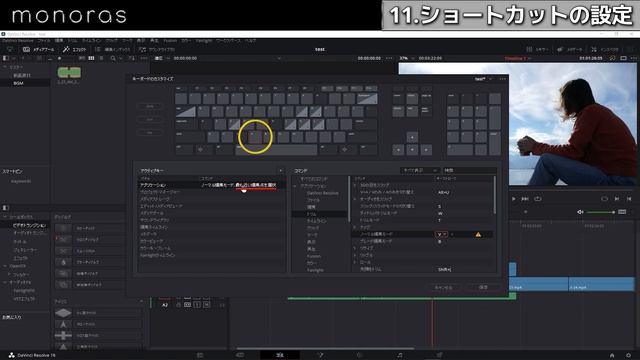Click the speaker volume icon under viewer
Screen dimensions: 640x360
tap(580, 212)
